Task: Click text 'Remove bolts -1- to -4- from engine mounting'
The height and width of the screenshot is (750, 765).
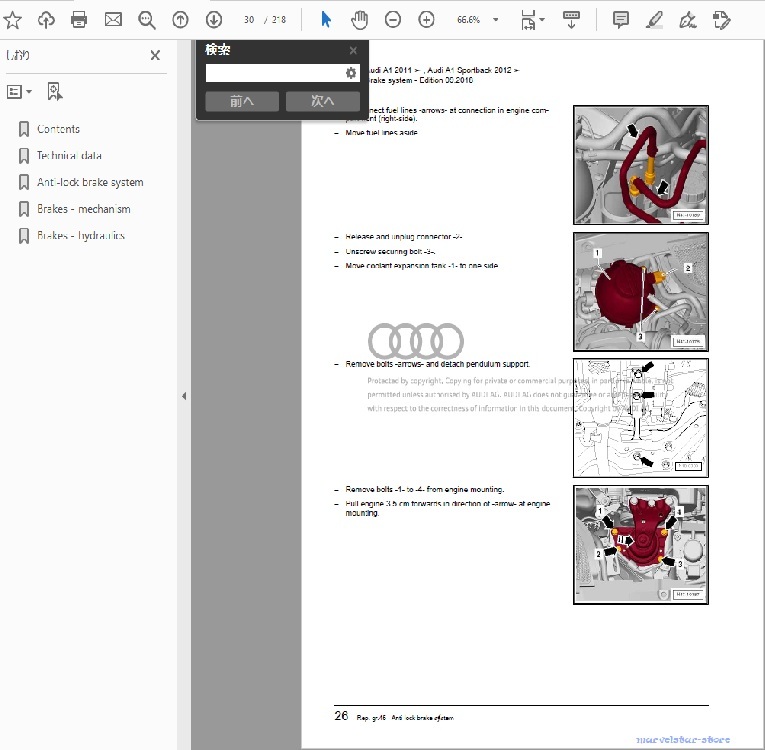Action: click(424, 489)
